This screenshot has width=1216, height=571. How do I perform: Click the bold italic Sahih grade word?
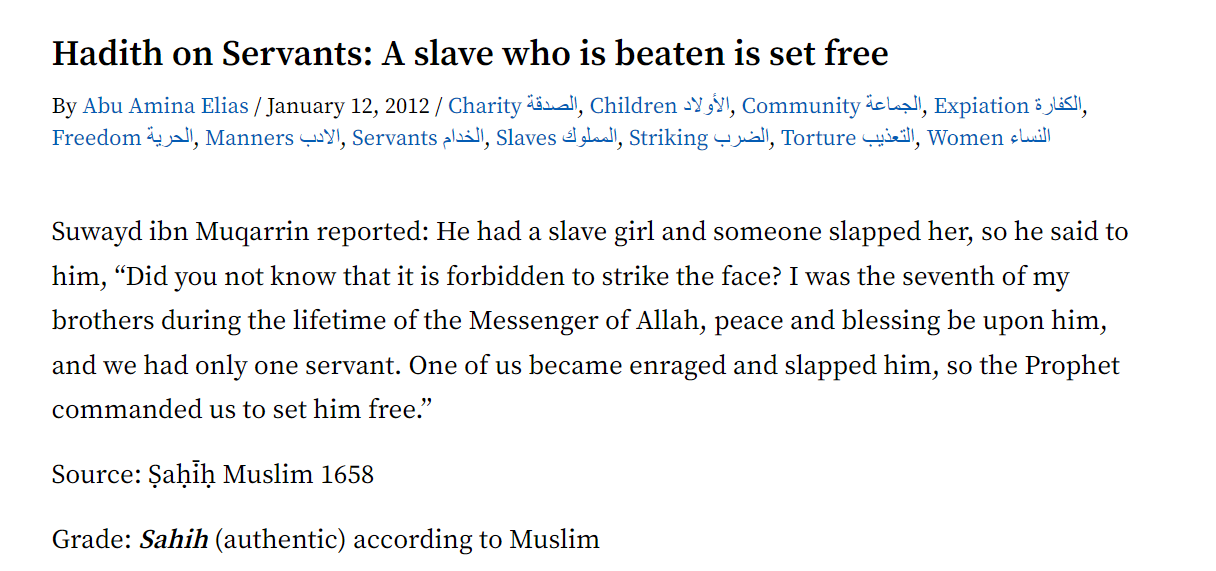click(174, 540)
